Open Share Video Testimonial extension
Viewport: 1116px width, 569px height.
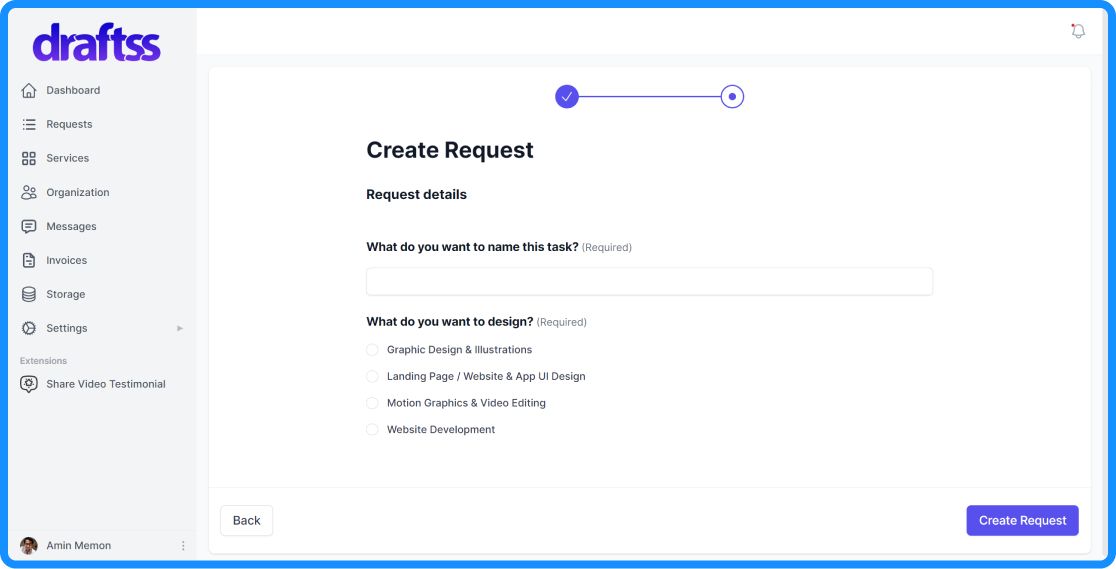pyautogui.click(x=105, y=384)
